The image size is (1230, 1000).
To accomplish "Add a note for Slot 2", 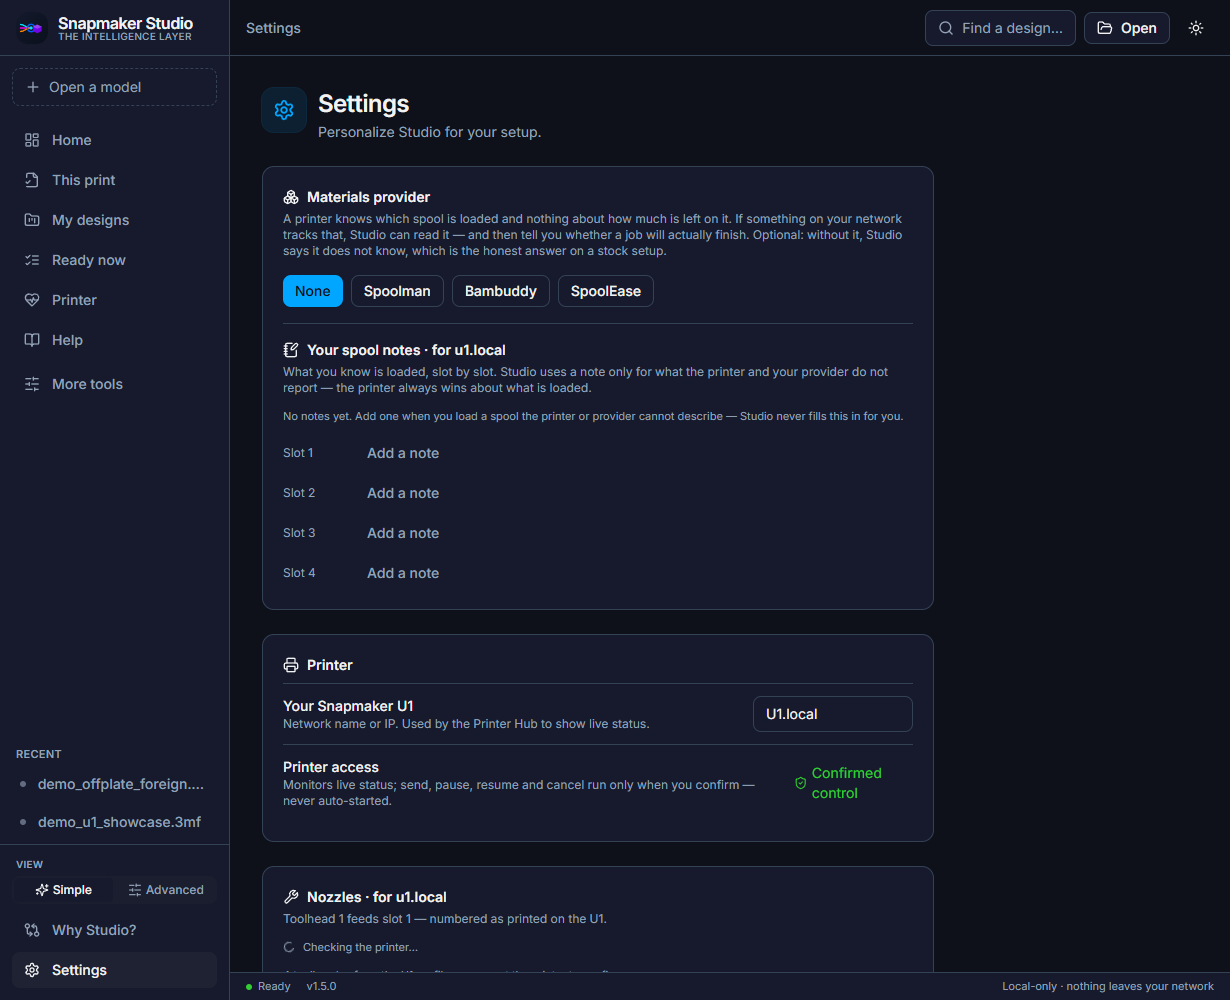I will coord(403,493).
